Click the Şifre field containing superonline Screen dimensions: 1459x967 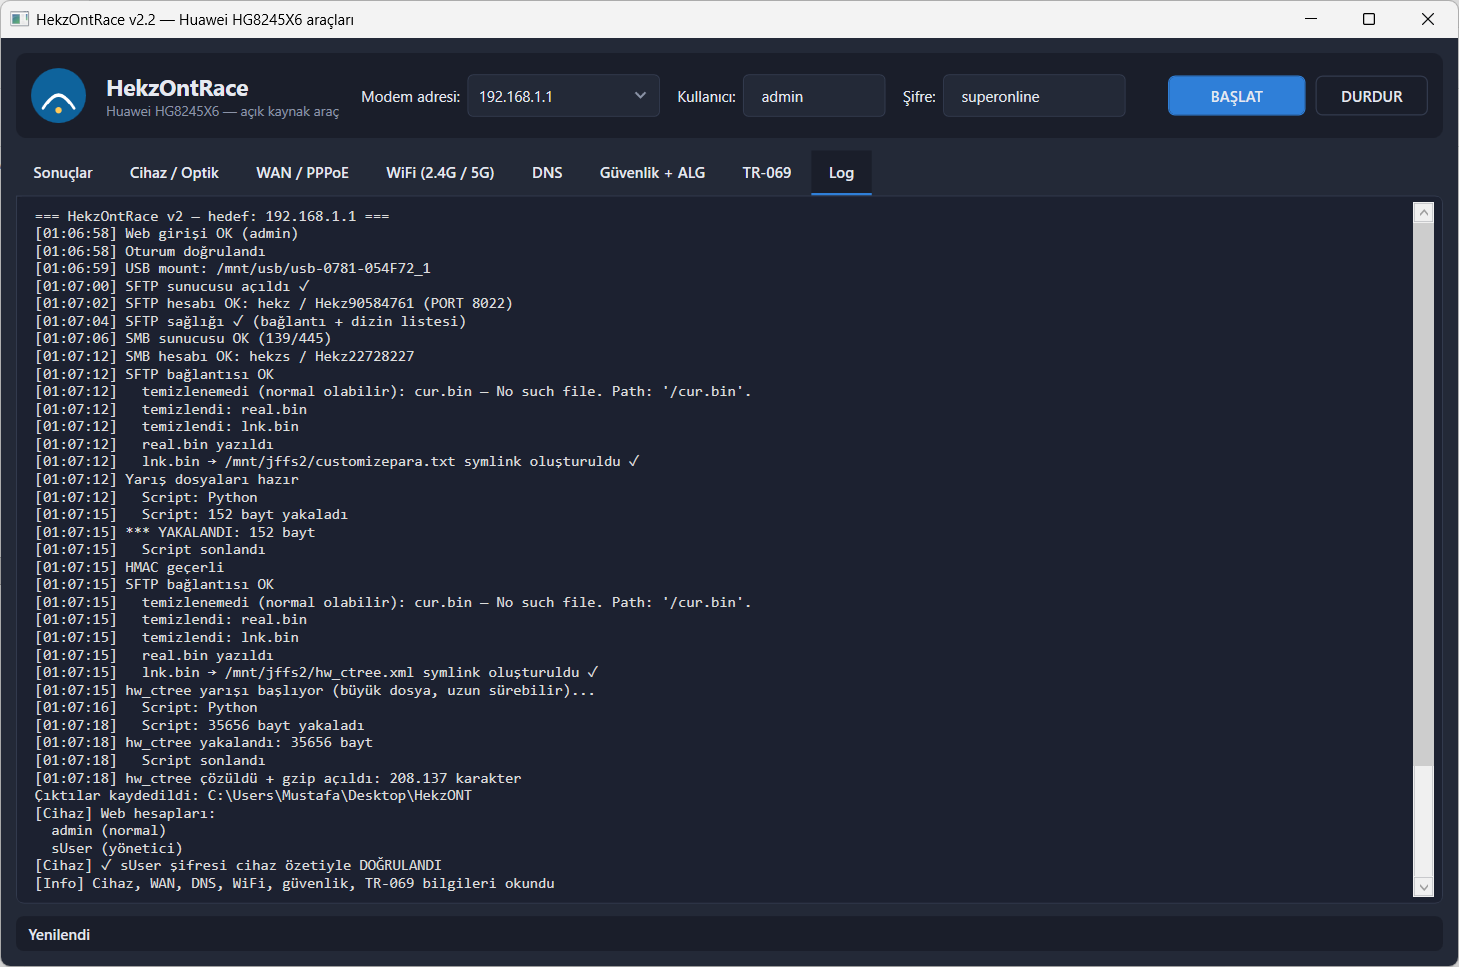tap(1034, 96)
